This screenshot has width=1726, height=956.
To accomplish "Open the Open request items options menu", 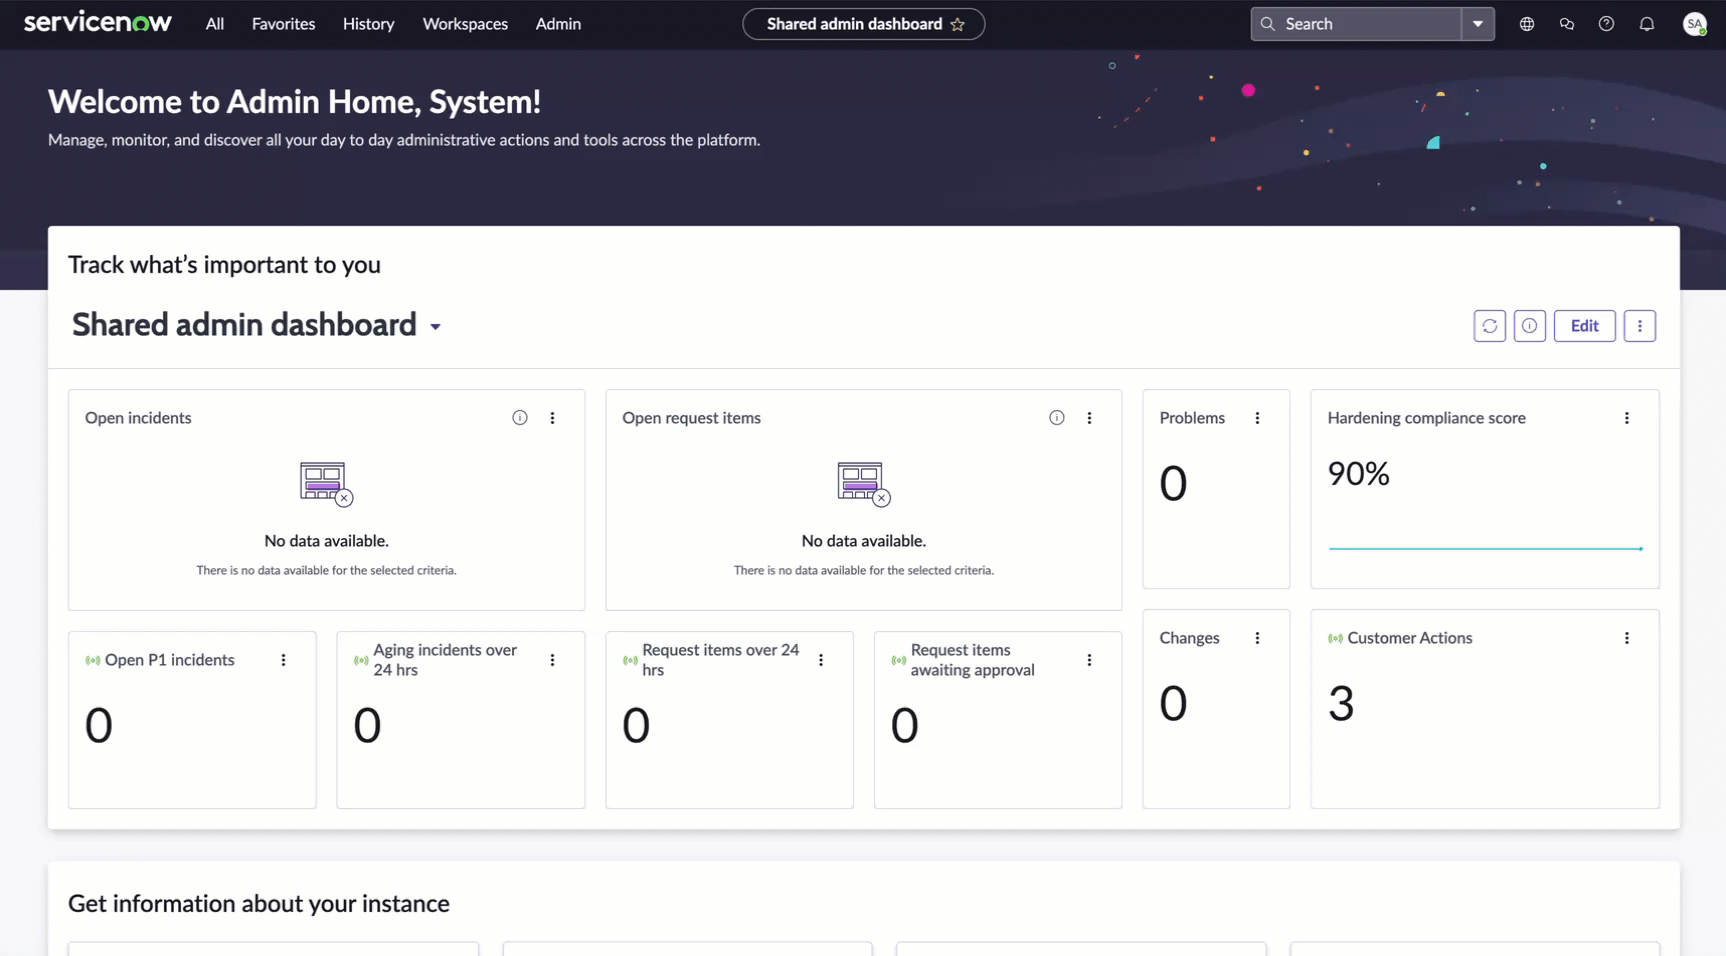I will pyautogui.click(x=1090, y=418).
